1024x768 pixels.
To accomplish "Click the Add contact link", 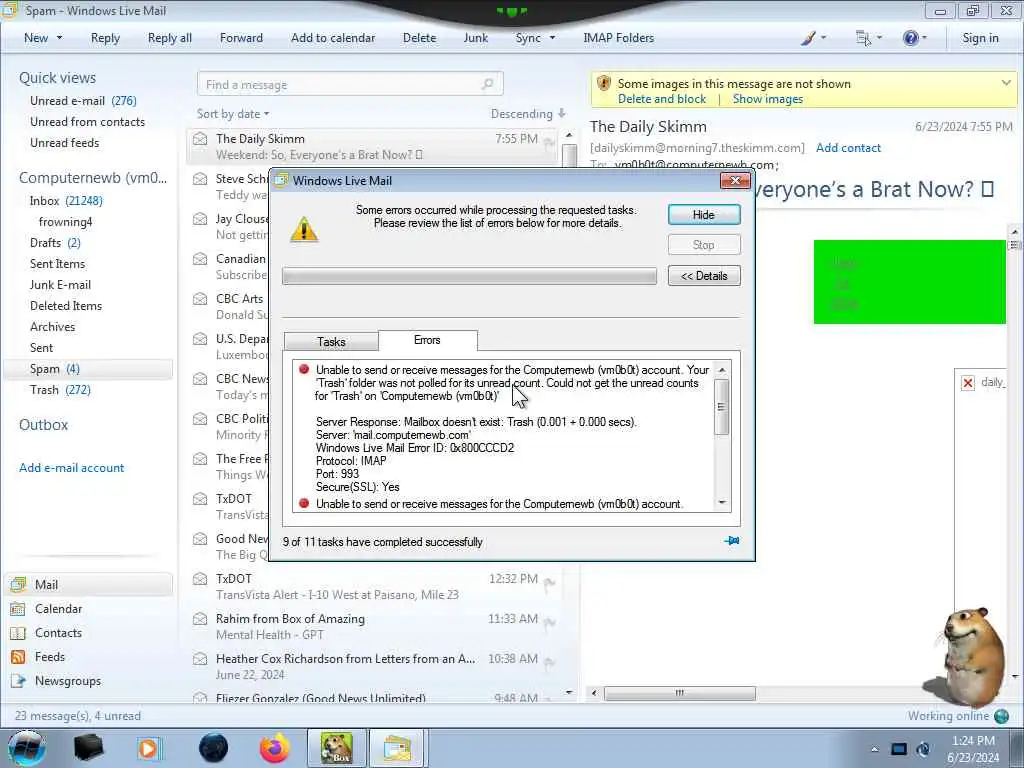I will pos(848,148).
